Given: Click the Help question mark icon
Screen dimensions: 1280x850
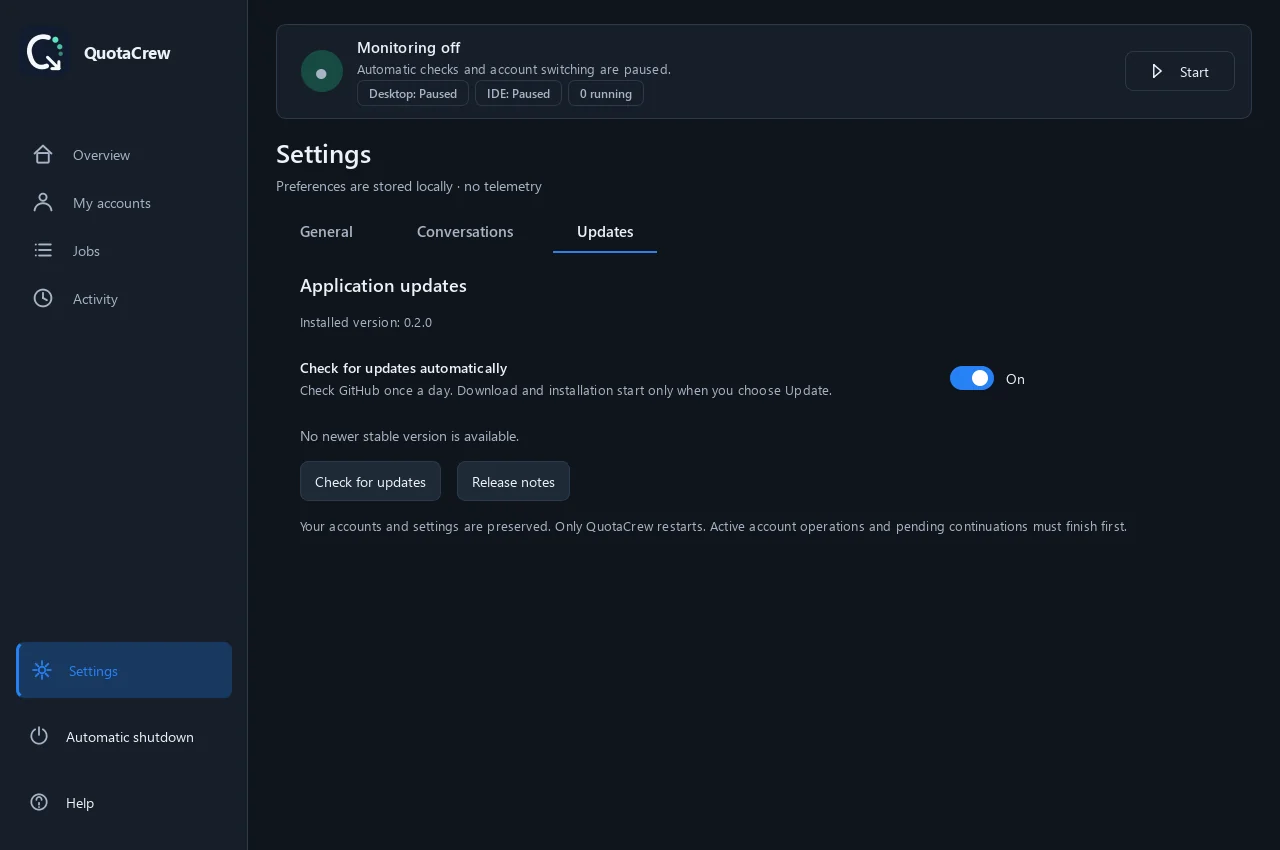Looking at the screenshot, I should tap(39, 802).
